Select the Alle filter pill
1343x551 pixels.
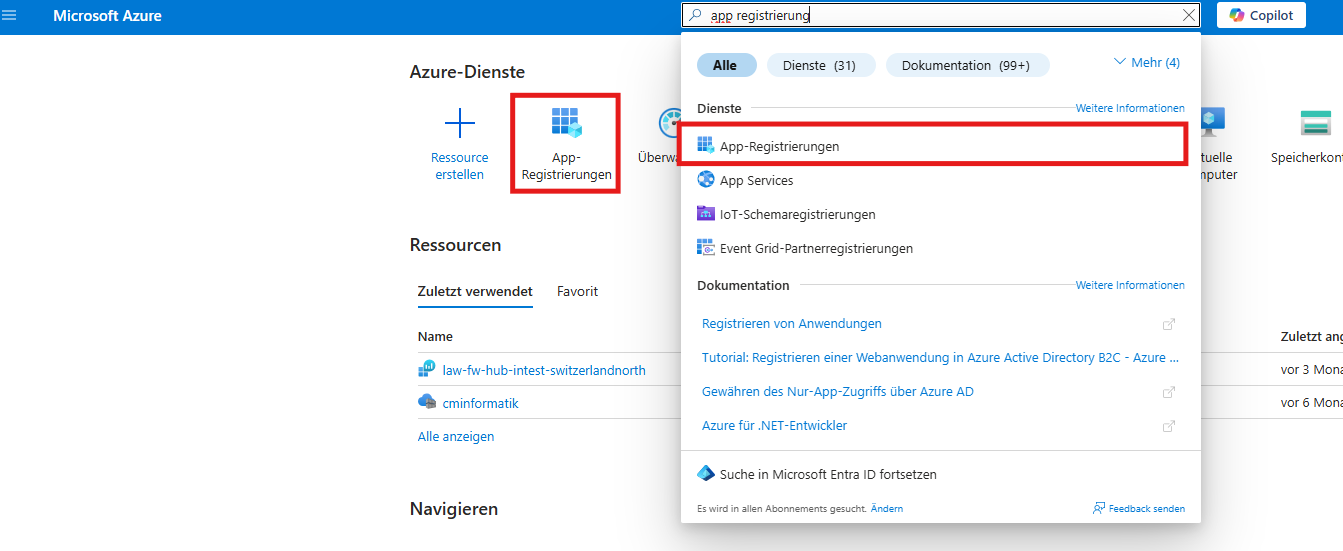[726, 65]
